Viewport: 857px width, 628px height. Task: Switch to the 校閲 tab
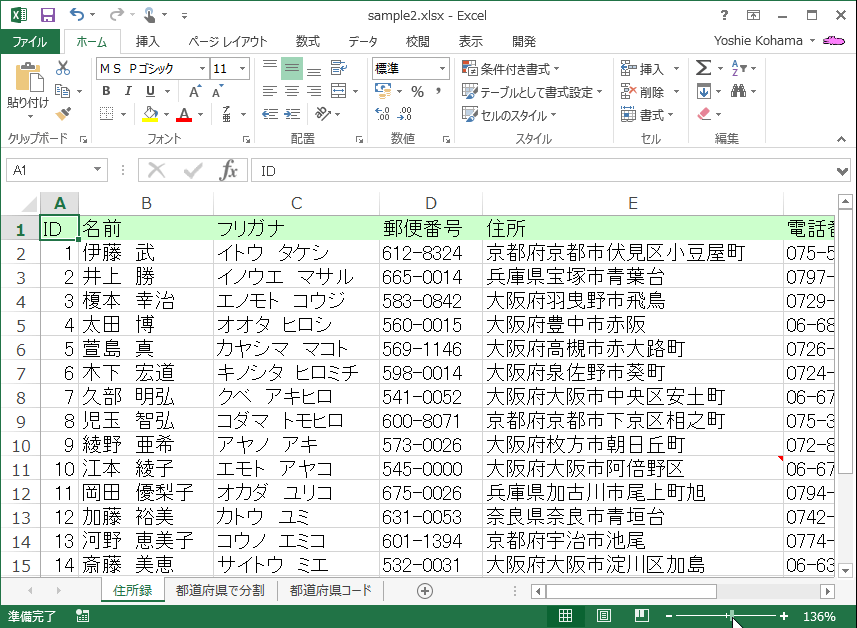point(418,42)
